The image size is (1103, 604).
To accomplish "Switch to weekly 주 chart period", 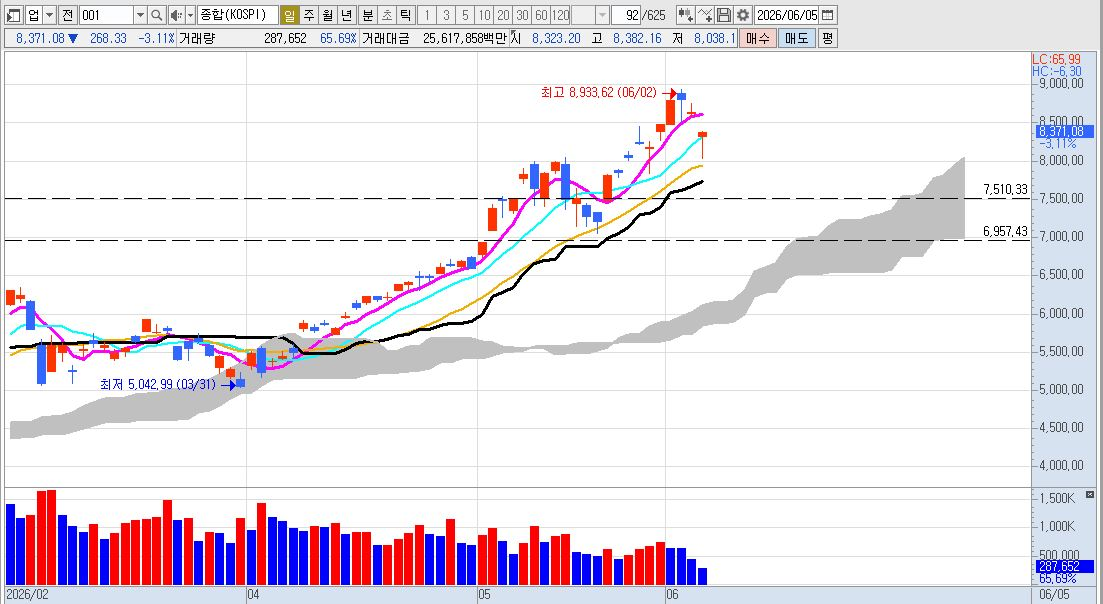I will point(309,15).
